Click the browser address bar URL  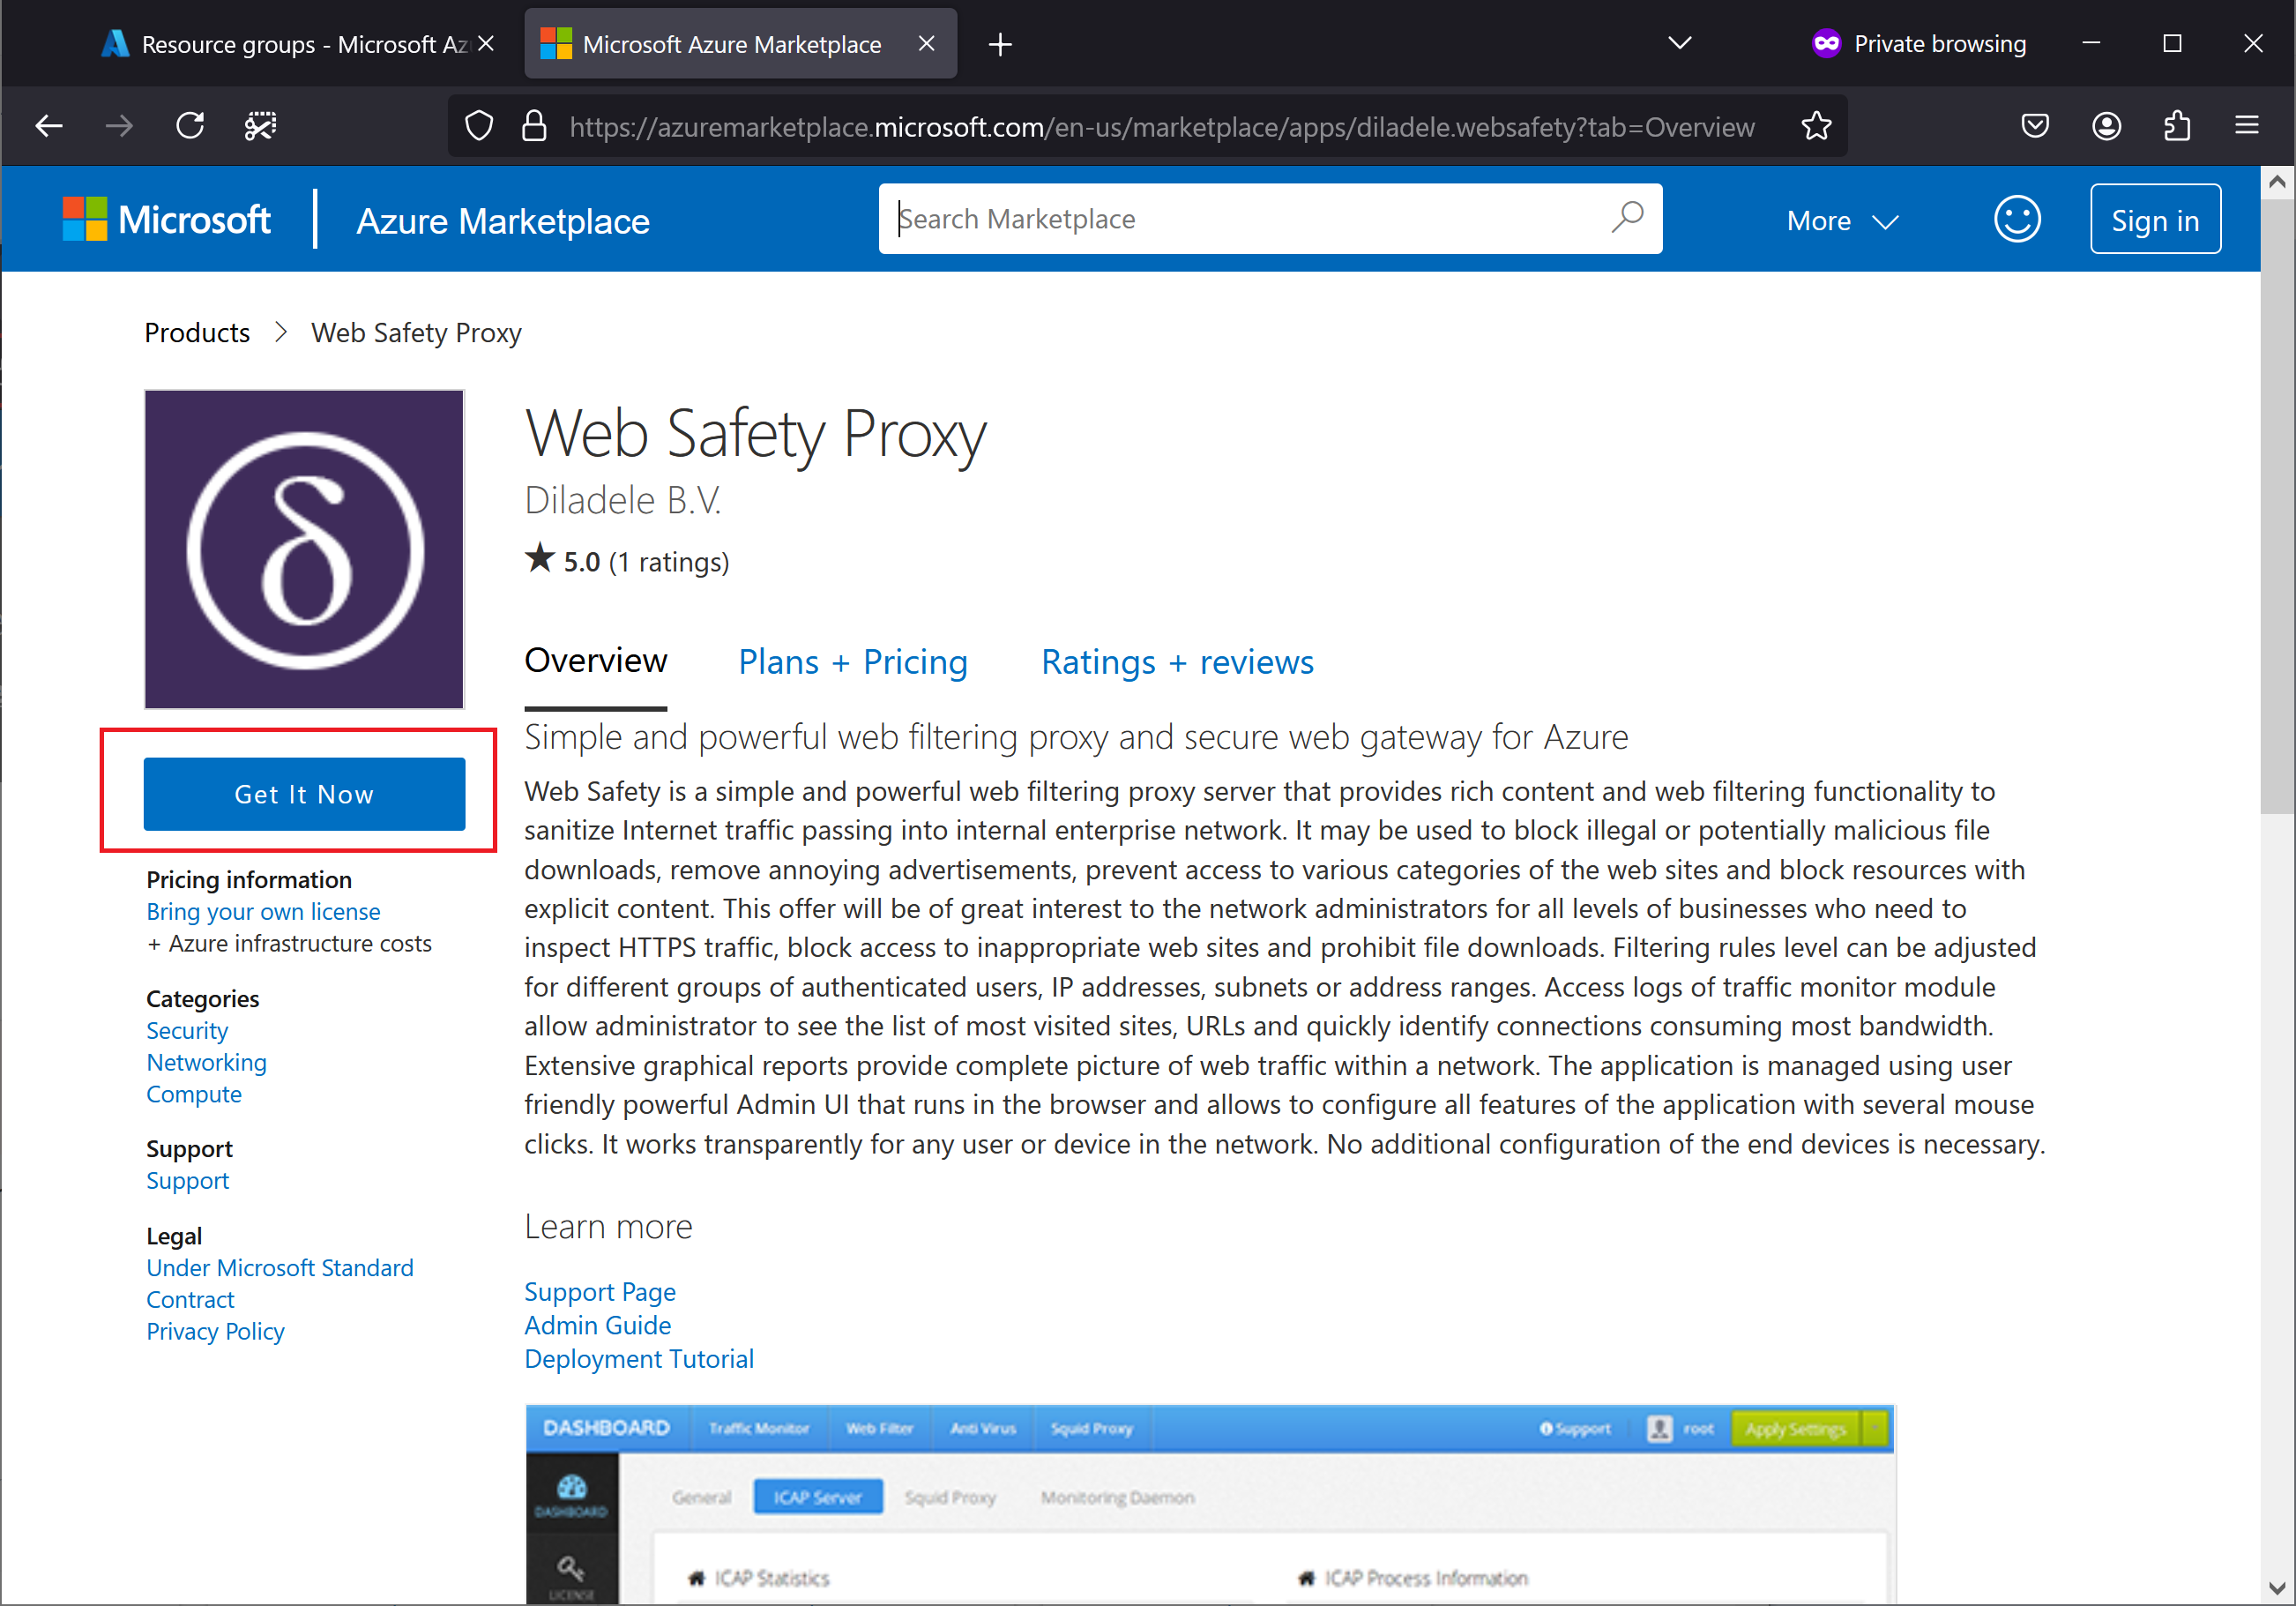1161,127
